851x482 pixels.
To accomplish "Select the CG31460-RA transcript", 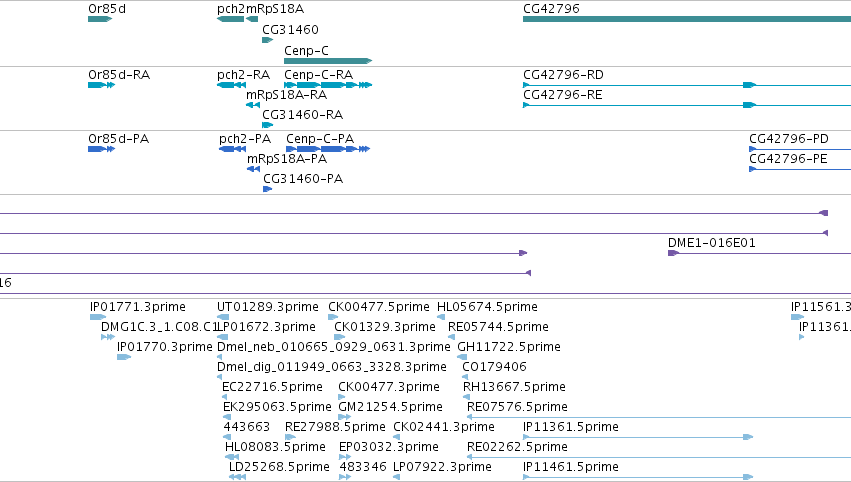I will click(268, 125).
